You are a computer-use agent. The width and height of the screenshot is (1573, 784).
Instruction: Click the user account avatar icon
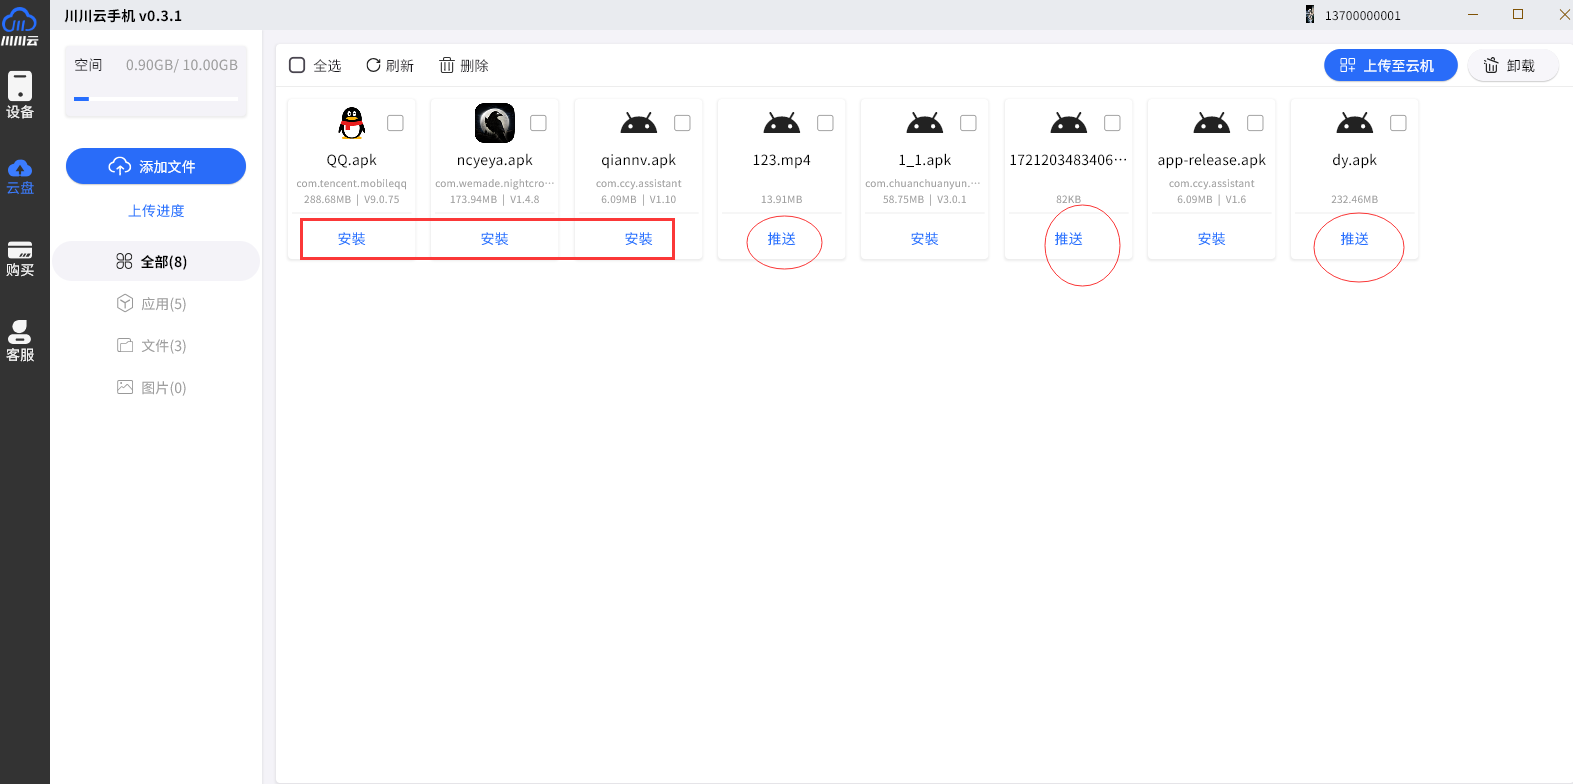tap(1310, 15)
